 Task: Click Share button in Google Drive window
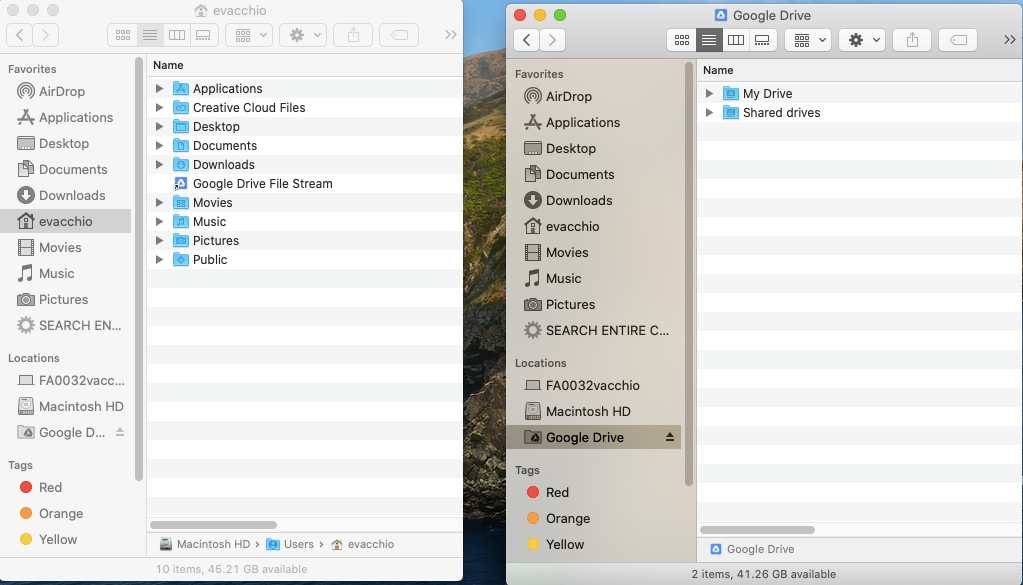click(912, 40)
